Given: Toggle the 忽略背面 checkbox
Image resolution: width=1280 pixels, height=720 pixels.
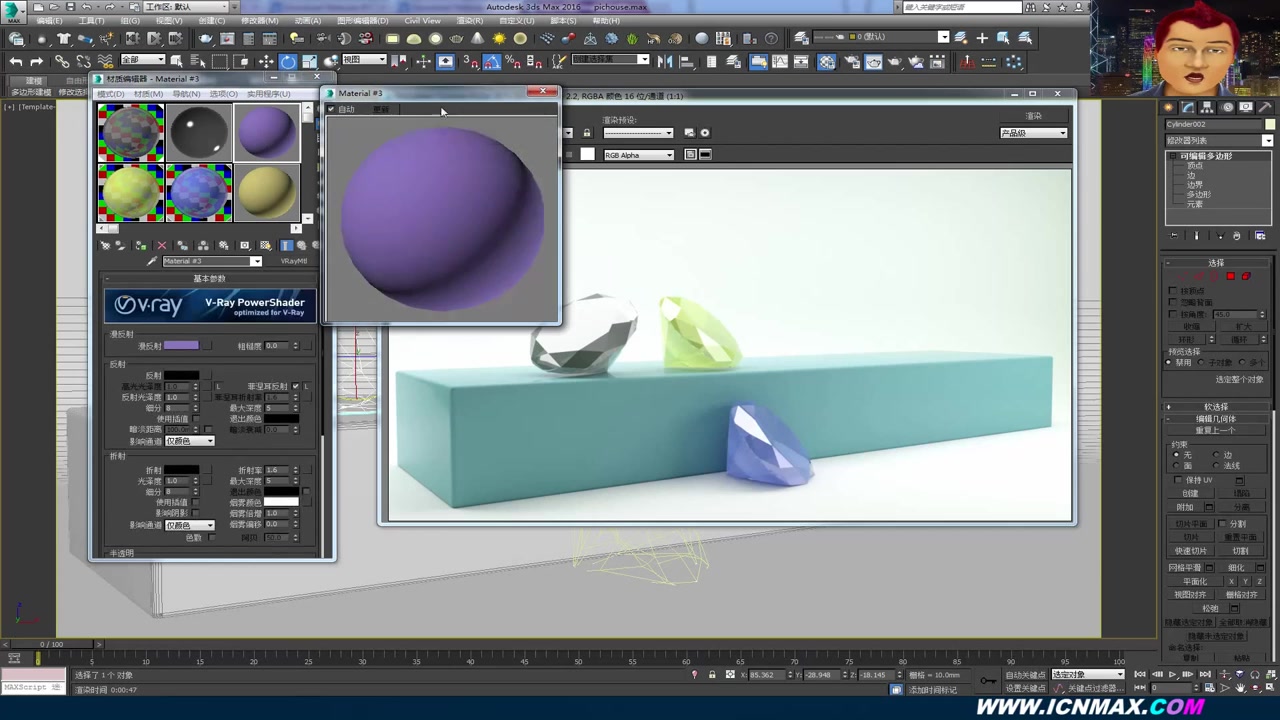Looking at the screenshot, I should click(1173, 303).
